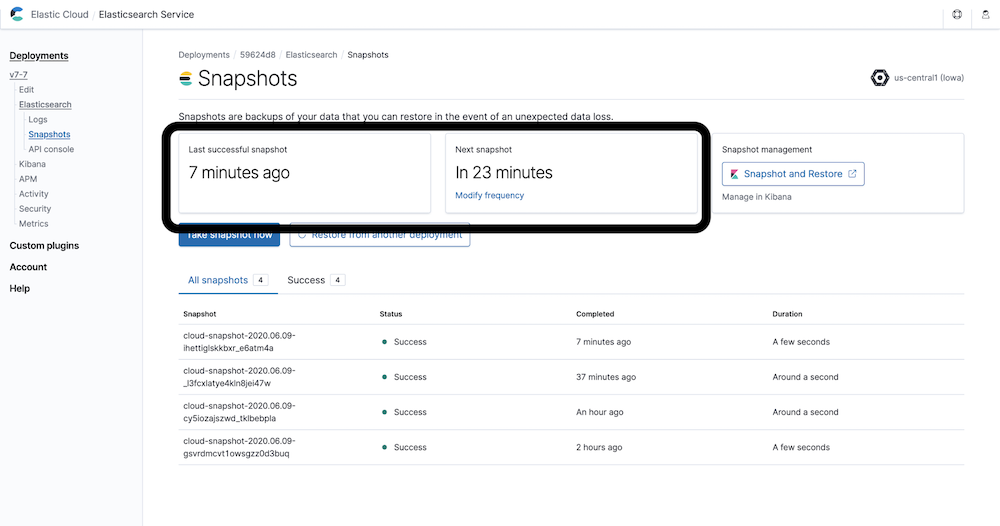Click the Elasticsearch icon beside Snapshots title
The height and width of the screenshot is (526, 1000).
tap(186, 78)
